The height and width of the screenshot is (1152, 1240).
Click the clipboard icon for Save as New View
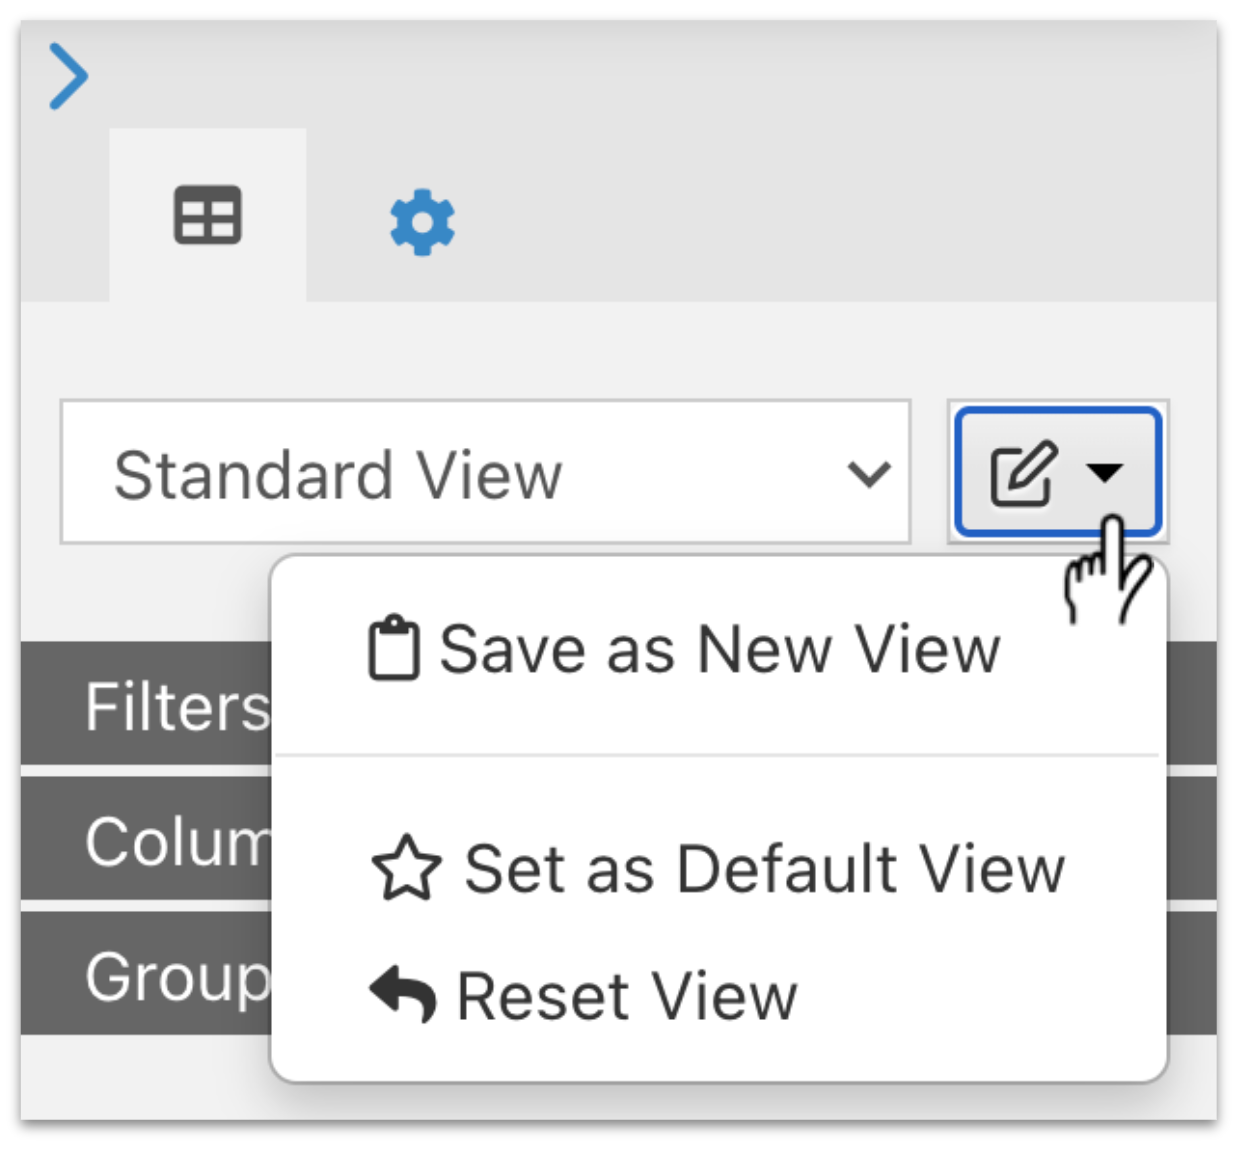click(x=393, y=648)
